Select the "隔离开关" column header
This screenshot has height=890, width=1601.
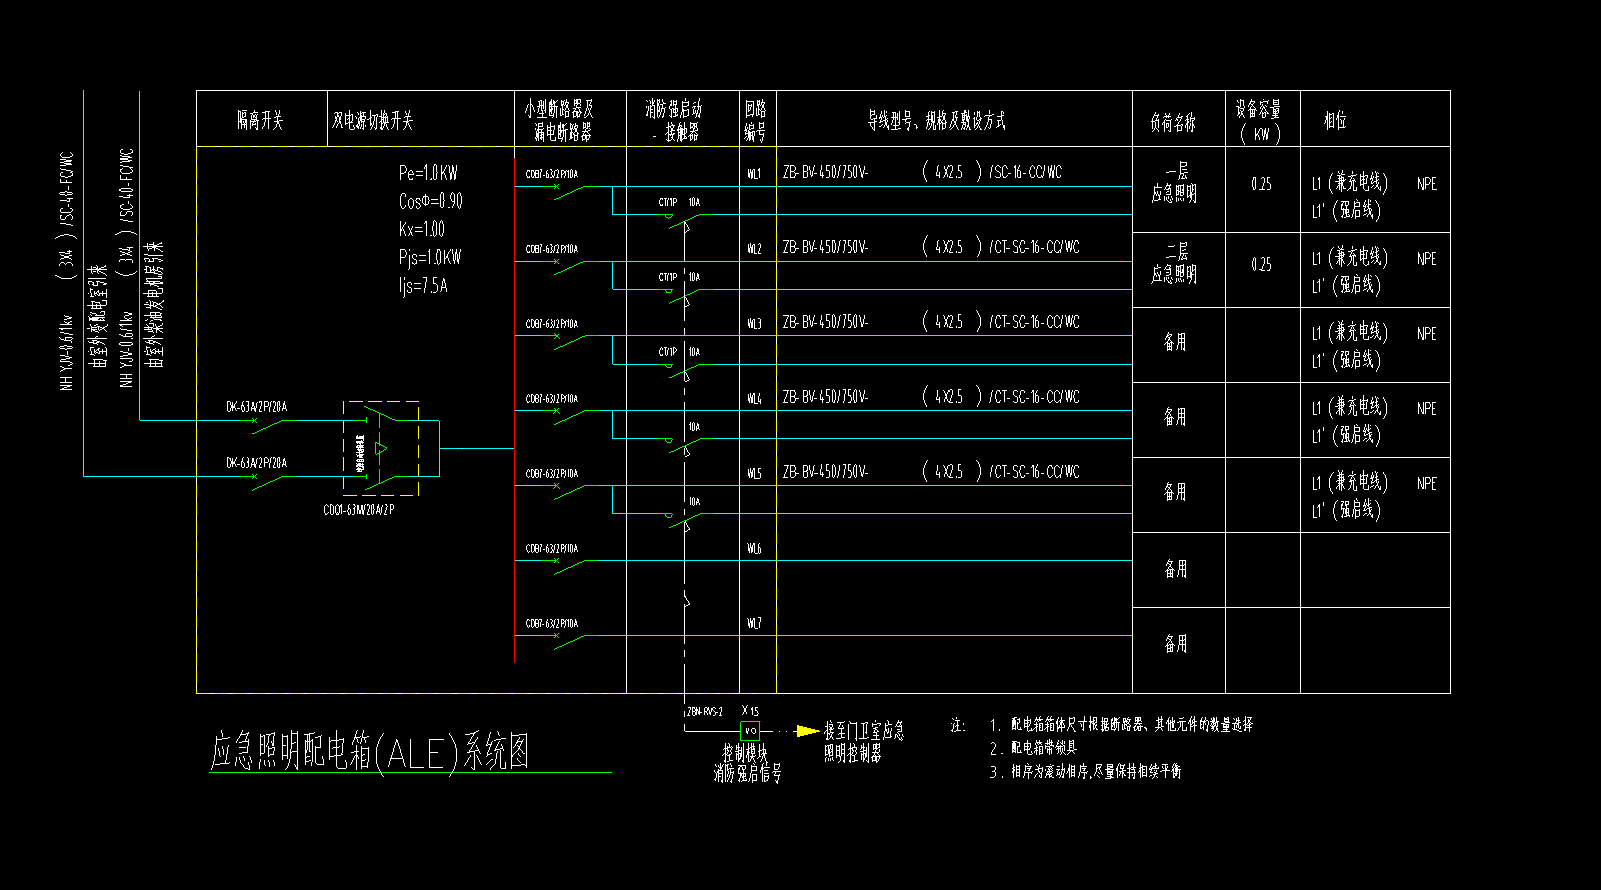260,121
